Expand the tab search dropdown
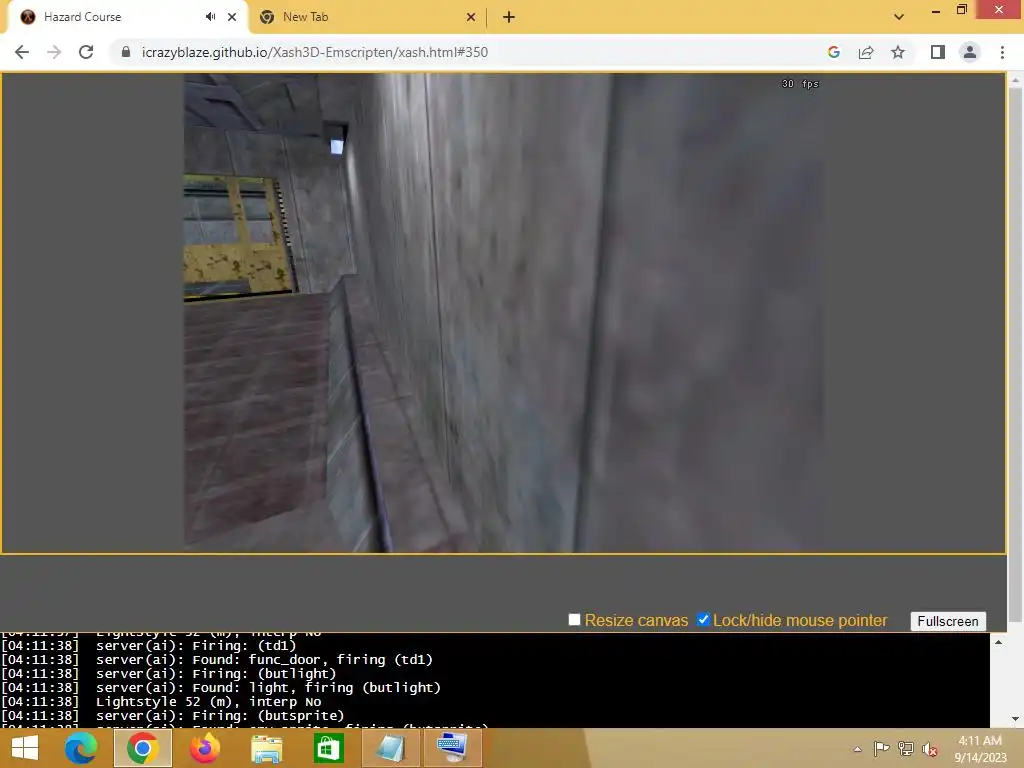Screen dimensions: 1024x768 tap(899, 17)
